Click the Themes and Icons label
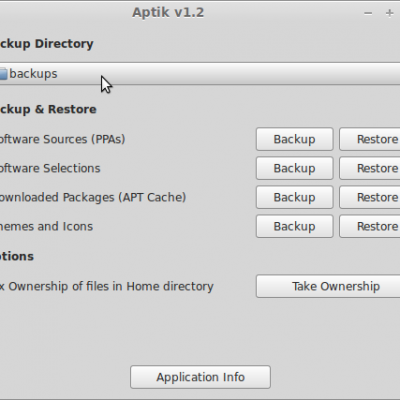The image size is (400, 400). (46, 226)
